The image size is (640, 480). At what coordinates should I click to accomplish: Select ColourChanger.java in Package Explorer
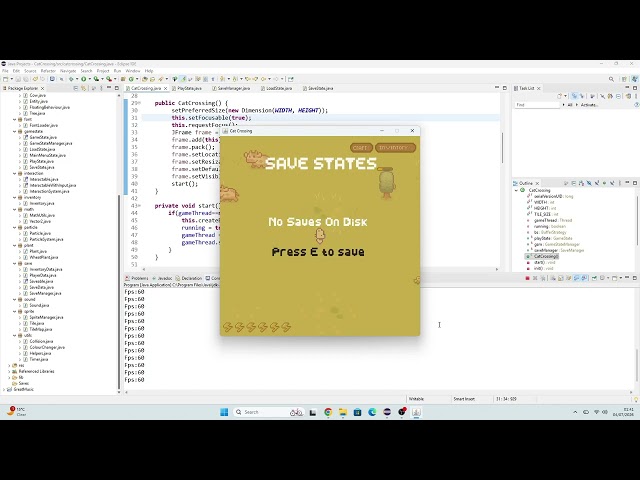[x=47, y=347]
